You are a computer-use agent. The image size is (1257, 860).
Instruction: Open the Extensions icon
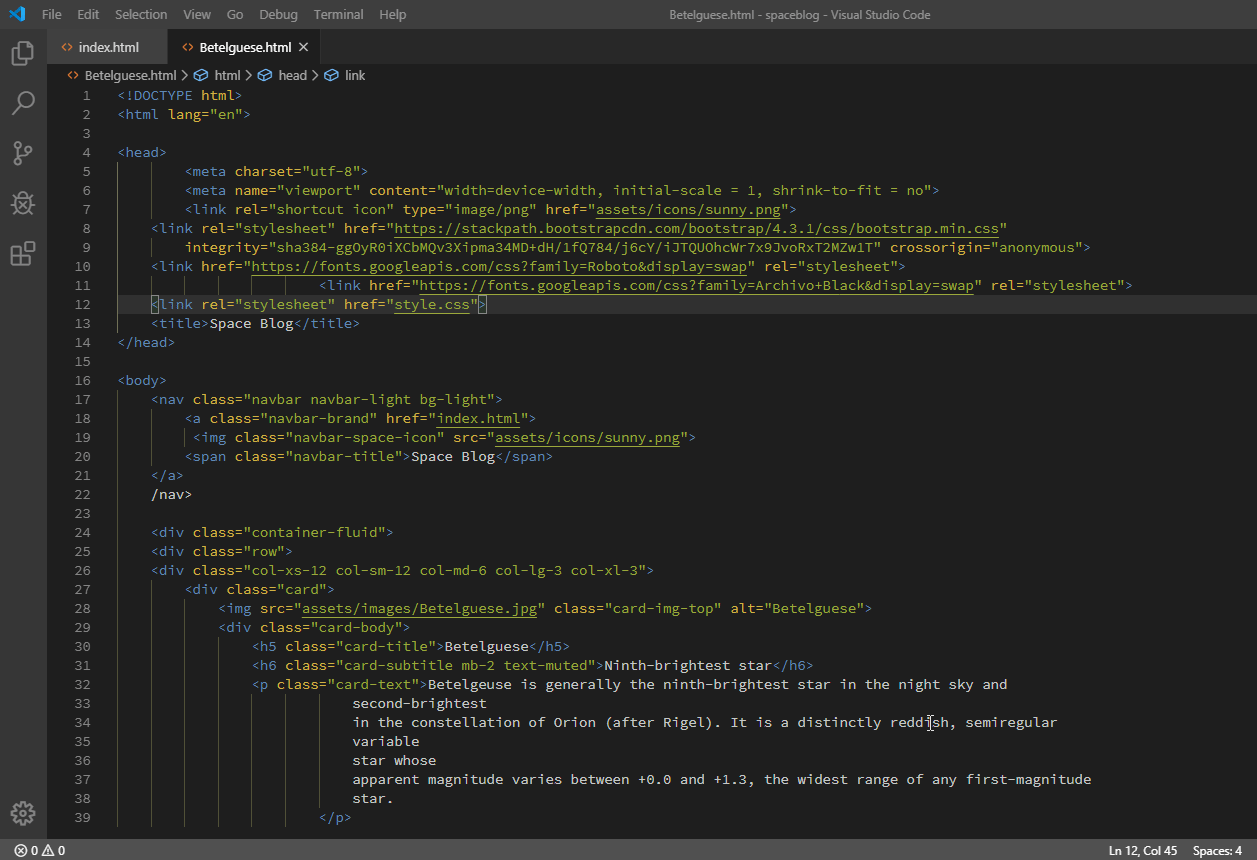click(22, 254)
